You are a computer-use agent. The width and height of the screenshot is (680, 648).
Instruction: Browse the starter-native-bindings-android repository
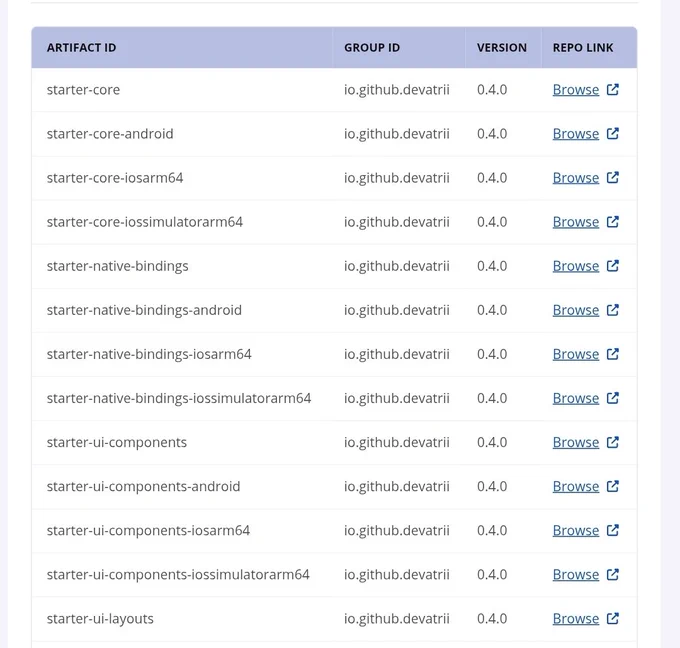[575, 310]
